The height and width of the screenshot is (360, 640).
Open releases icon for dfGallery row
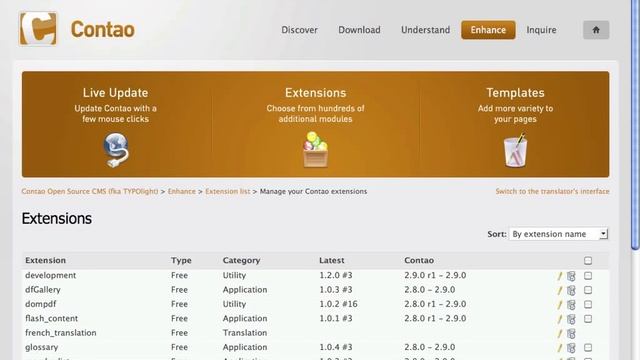(x=571, y=291)
